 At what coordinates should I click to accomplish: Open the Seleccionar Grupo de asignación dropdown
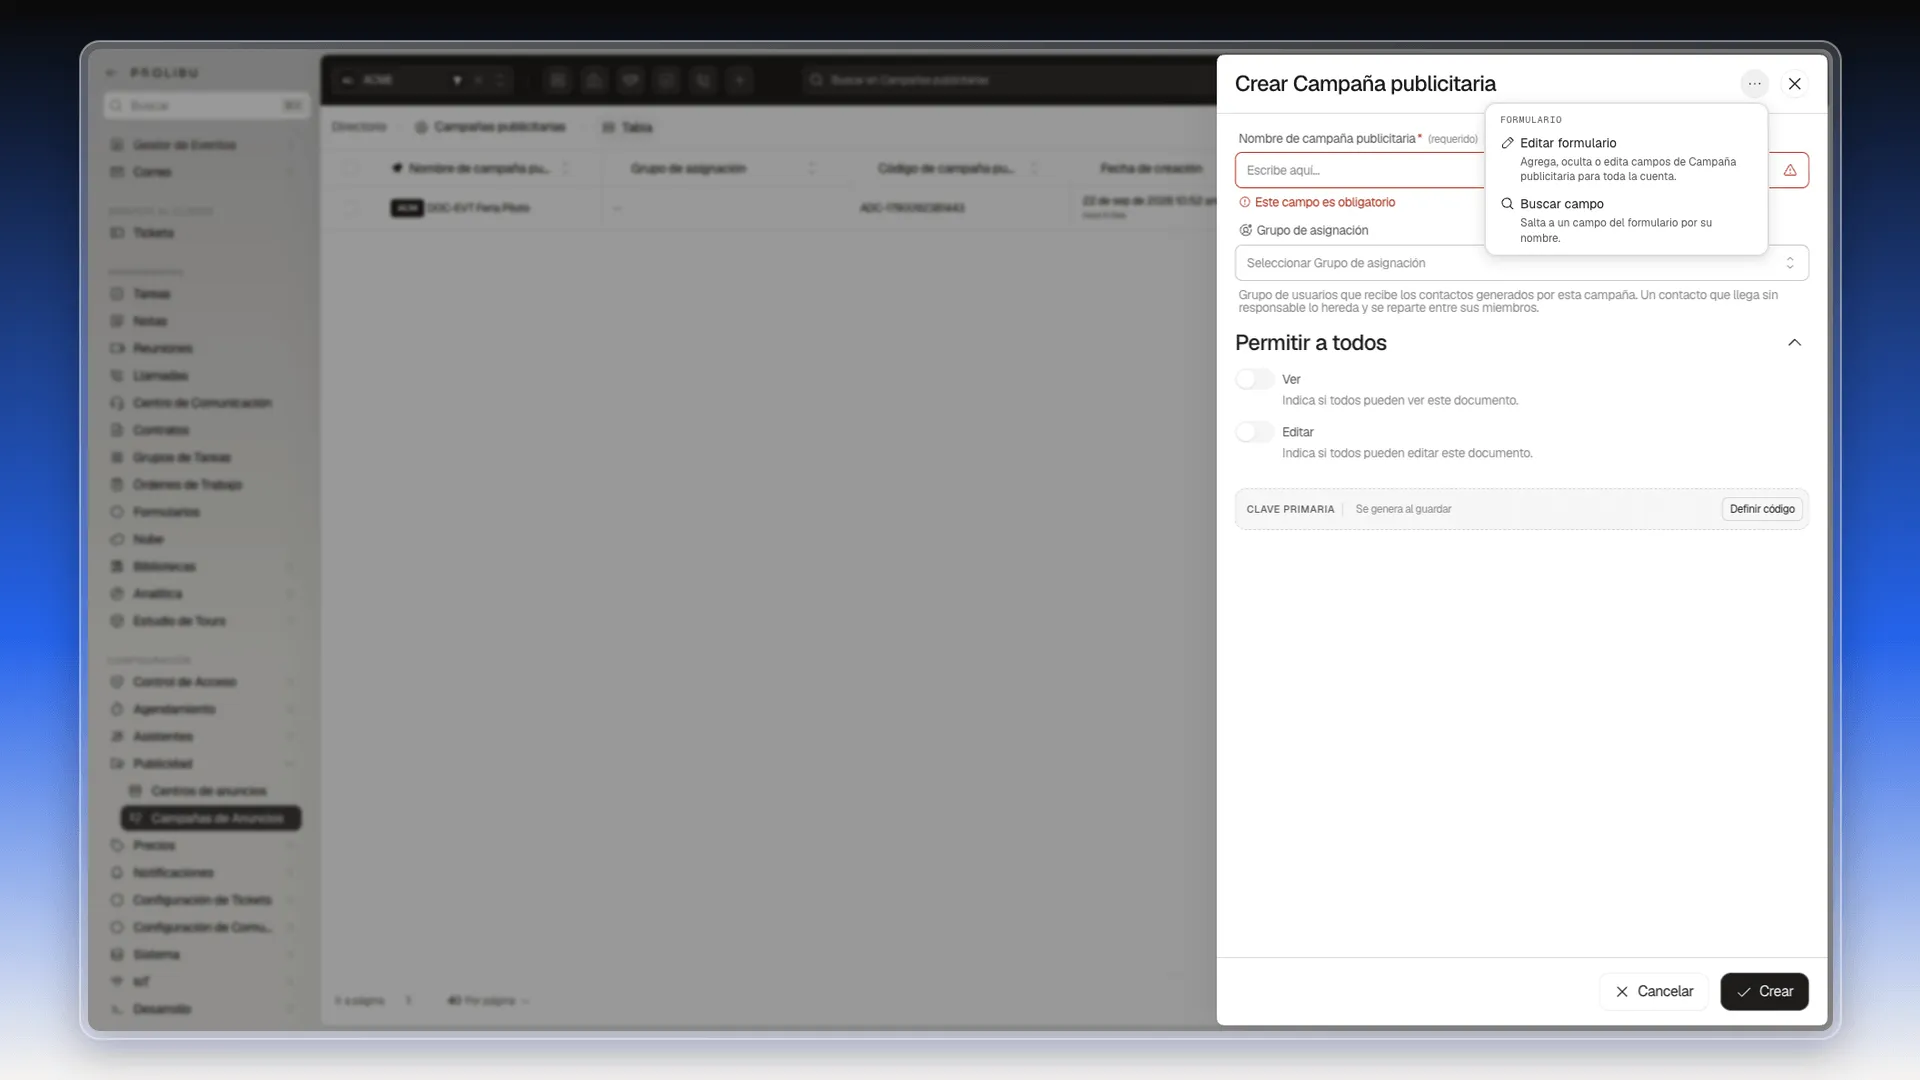pos(1522,263)
